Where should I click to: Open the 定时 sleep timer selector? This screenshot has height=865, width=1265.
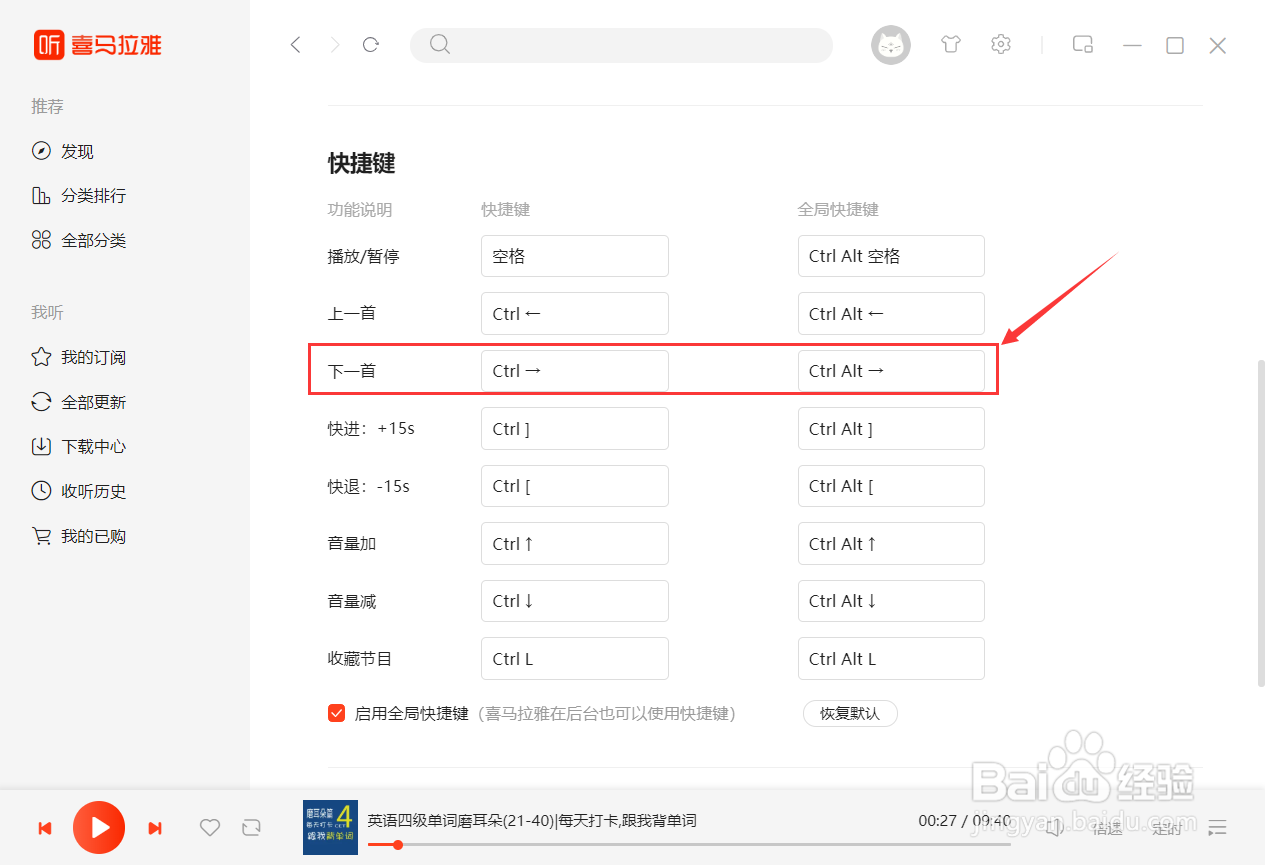tap(1166, 827)
